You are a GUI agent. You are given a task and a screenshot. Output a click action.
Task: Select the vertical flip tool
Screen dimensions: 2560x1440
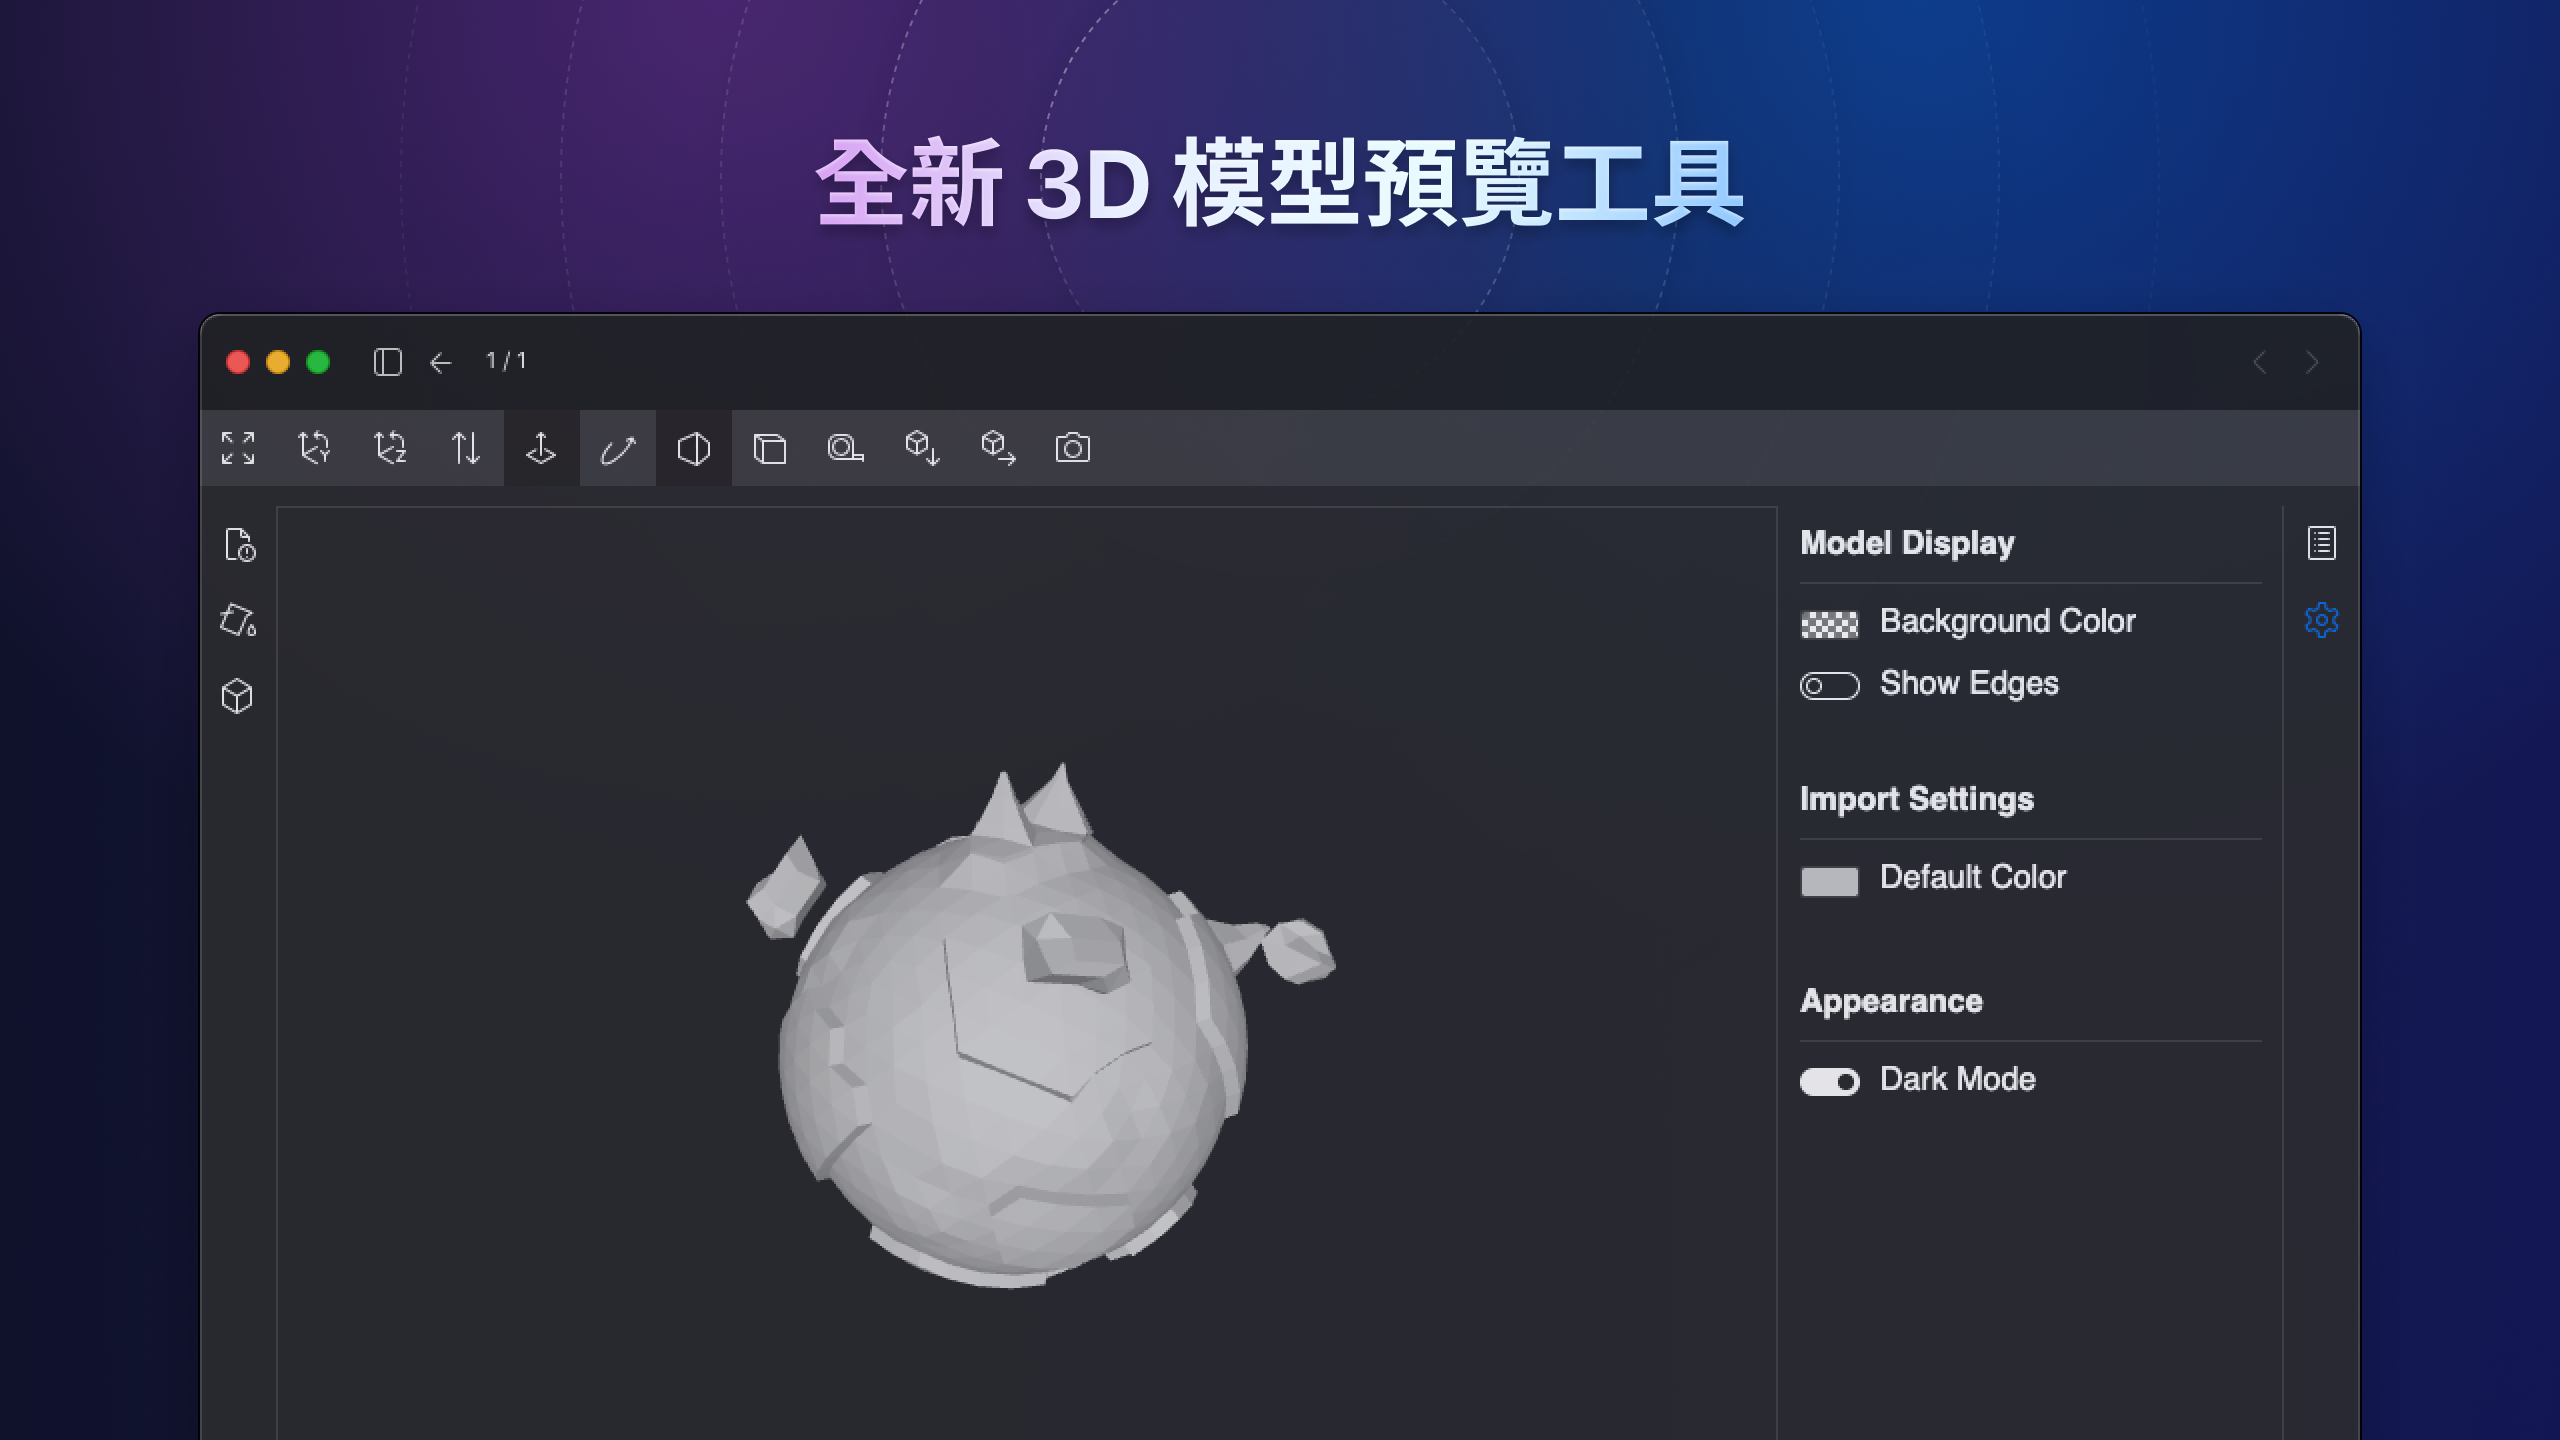tap(465, 448)
